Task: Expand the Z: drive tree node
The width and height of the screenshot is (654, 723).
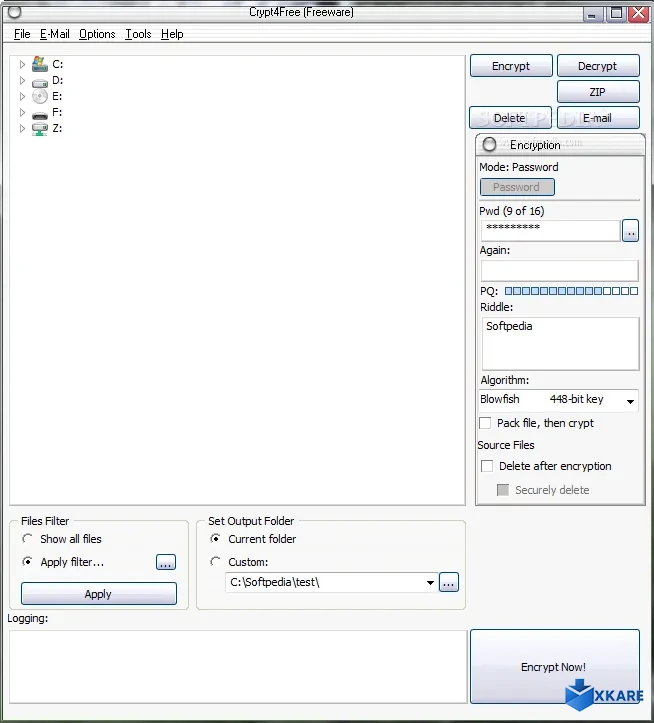Action: click(x=22, y=128)
